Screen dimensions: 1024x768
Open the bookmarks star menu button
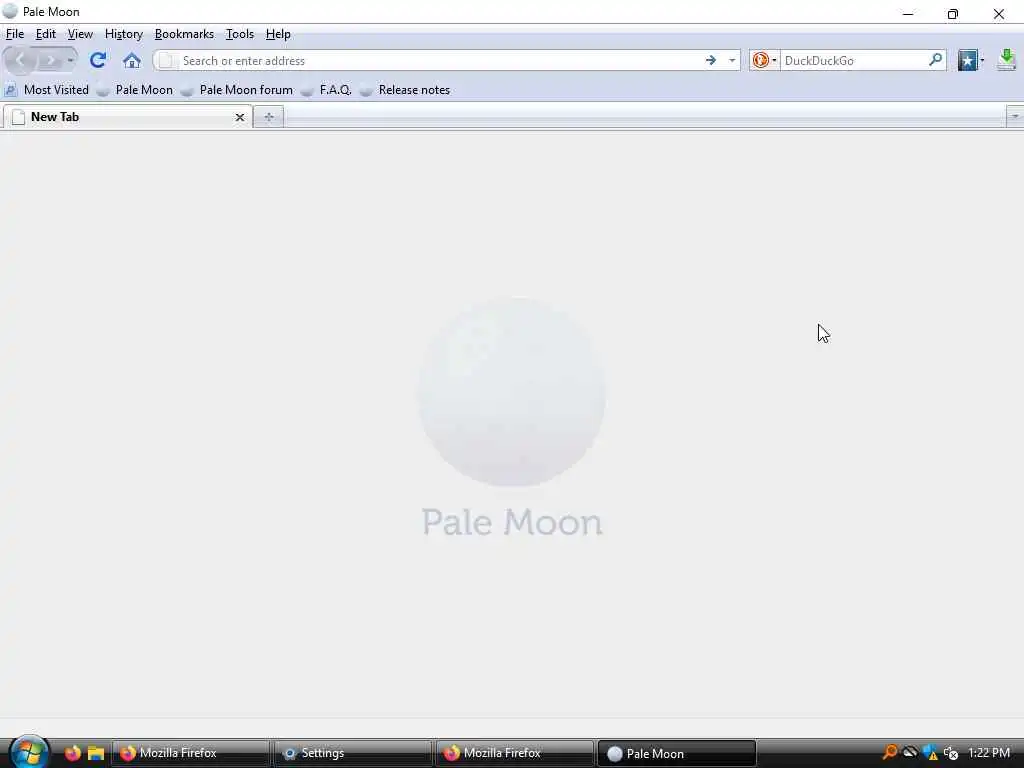(x=970, y=61)
